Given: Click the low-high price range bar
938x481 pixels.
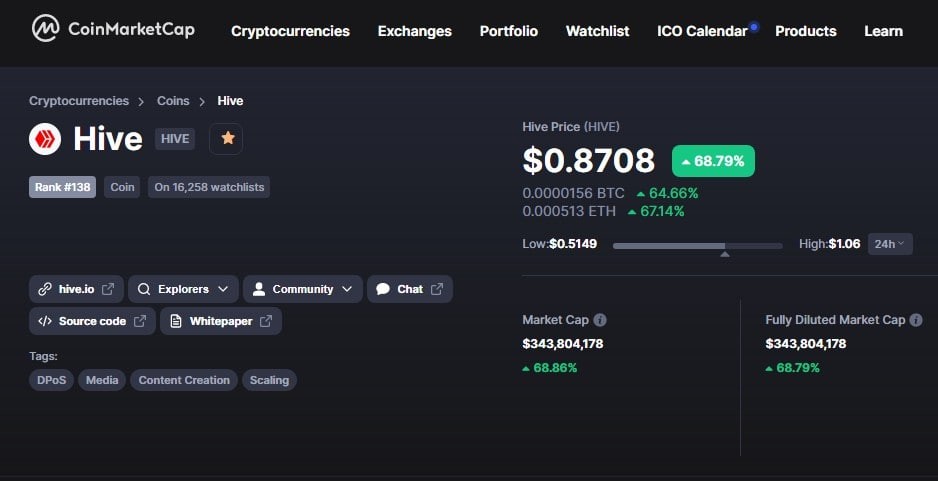Looking at the screenshot, I should coord(698,246).
